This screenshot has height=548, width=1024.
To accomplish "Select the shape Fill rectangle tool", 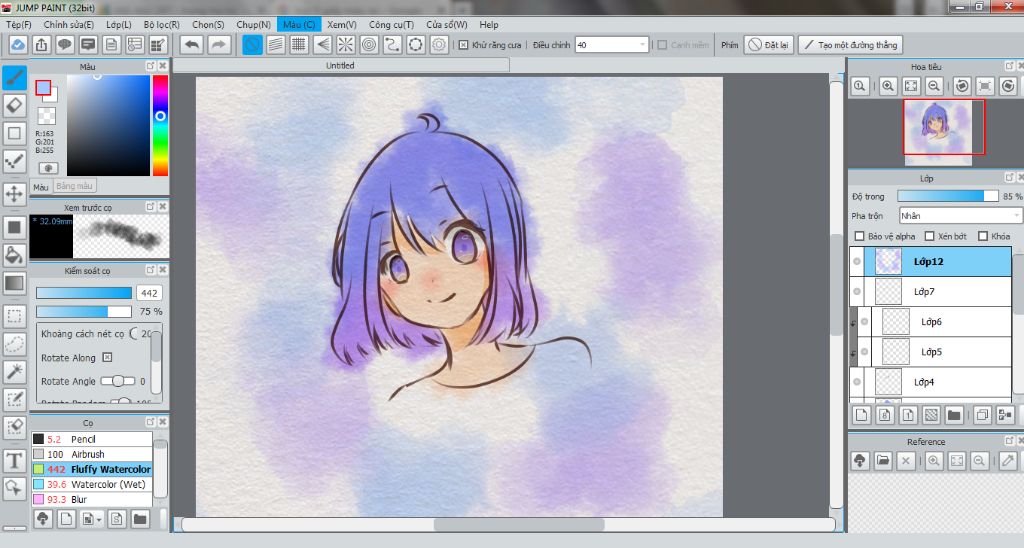I will [x=14, y=227].
